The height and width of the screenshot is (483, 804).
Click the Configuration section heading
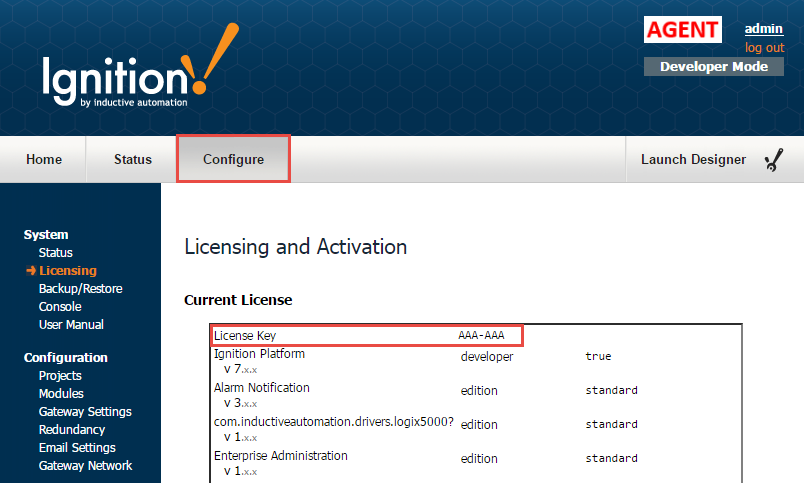tap(66, 358)
